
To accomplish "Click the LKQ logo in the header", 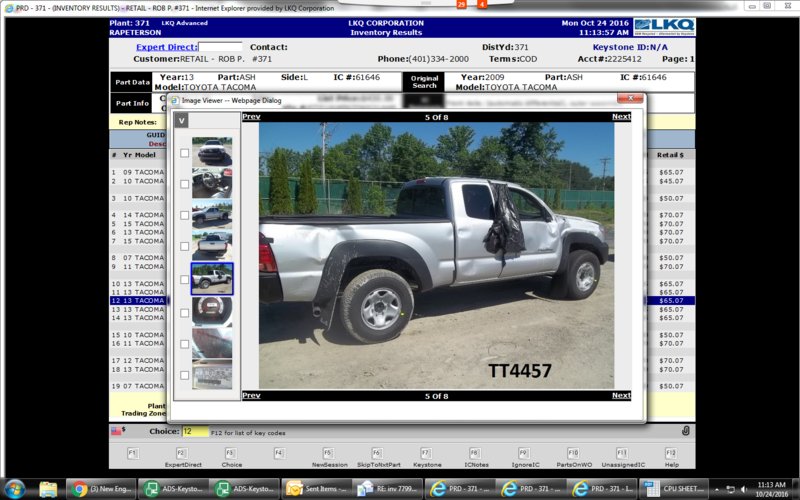I will (664, 27).
